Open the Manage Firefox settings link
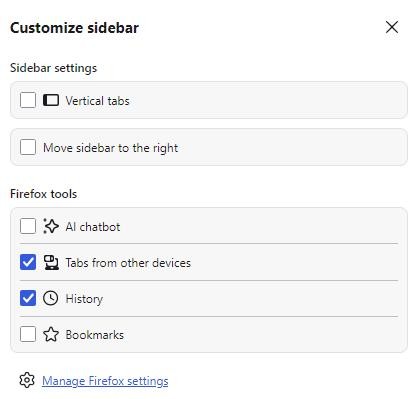This screenshot has width=414, height=399. tap(105, 381)
